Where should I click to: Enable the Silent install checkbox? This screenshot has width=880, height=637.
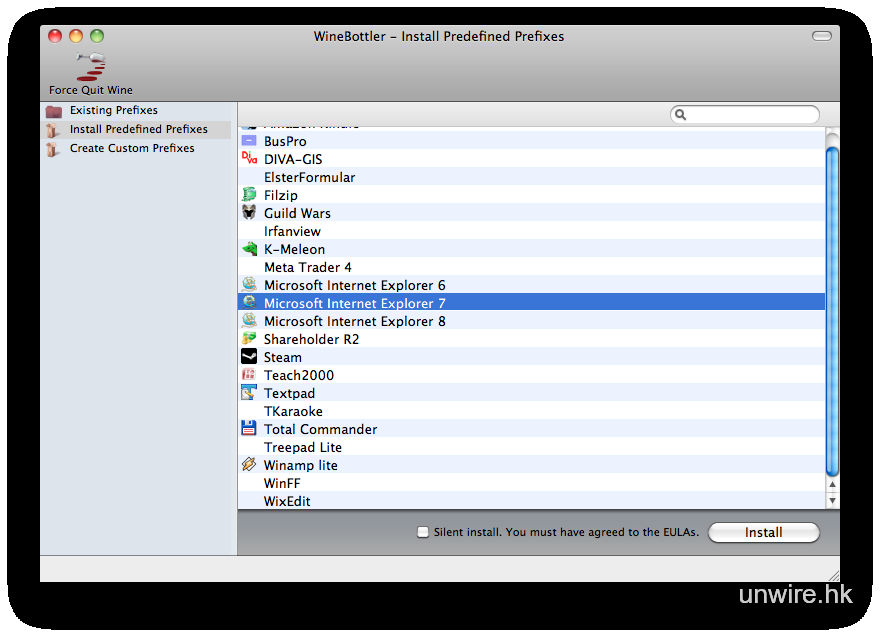tap(423, 532)
